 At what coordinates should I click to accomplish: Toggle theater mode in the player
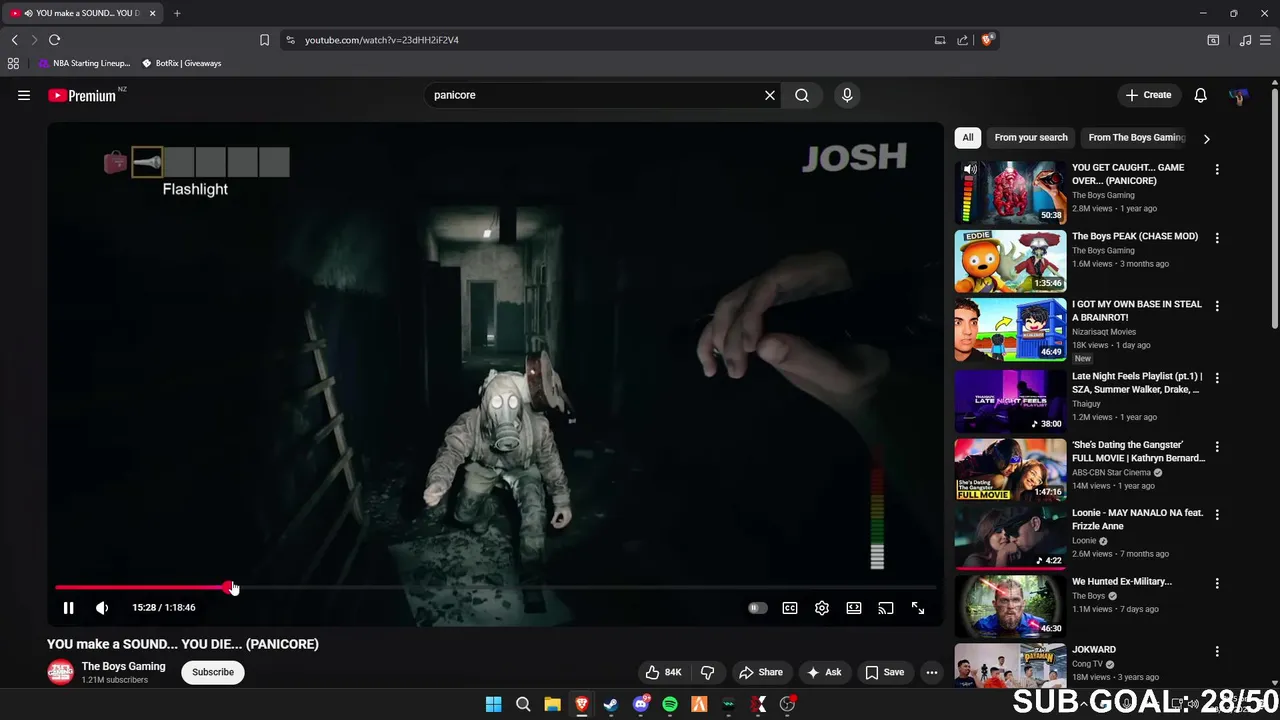point(854,608)
